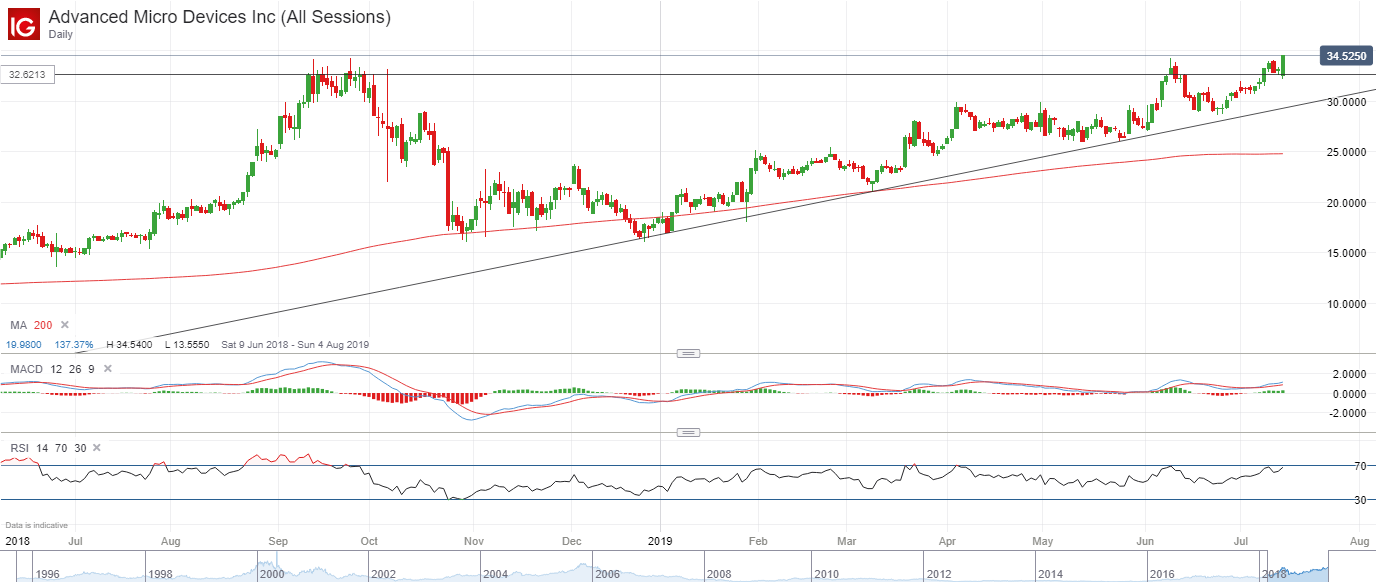Click the IG logo

pos(23,23)
